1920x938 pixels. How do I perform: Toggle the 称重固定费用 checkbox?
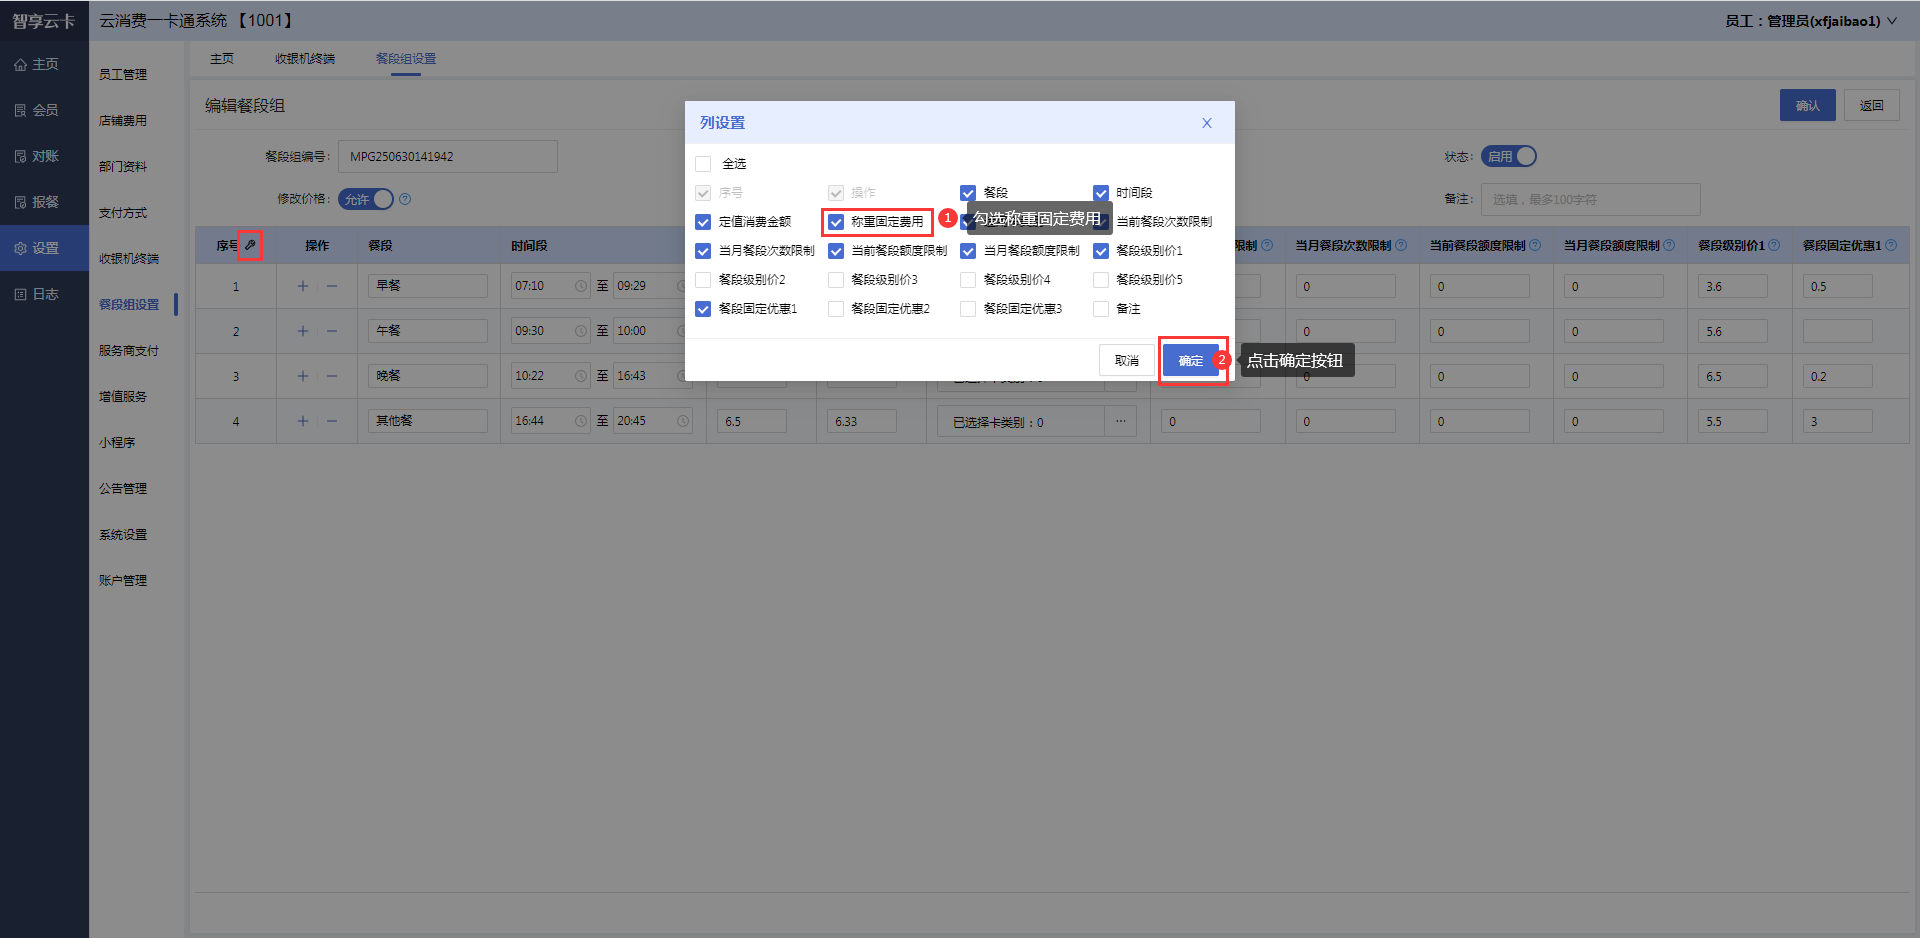[x=836, y=222]
